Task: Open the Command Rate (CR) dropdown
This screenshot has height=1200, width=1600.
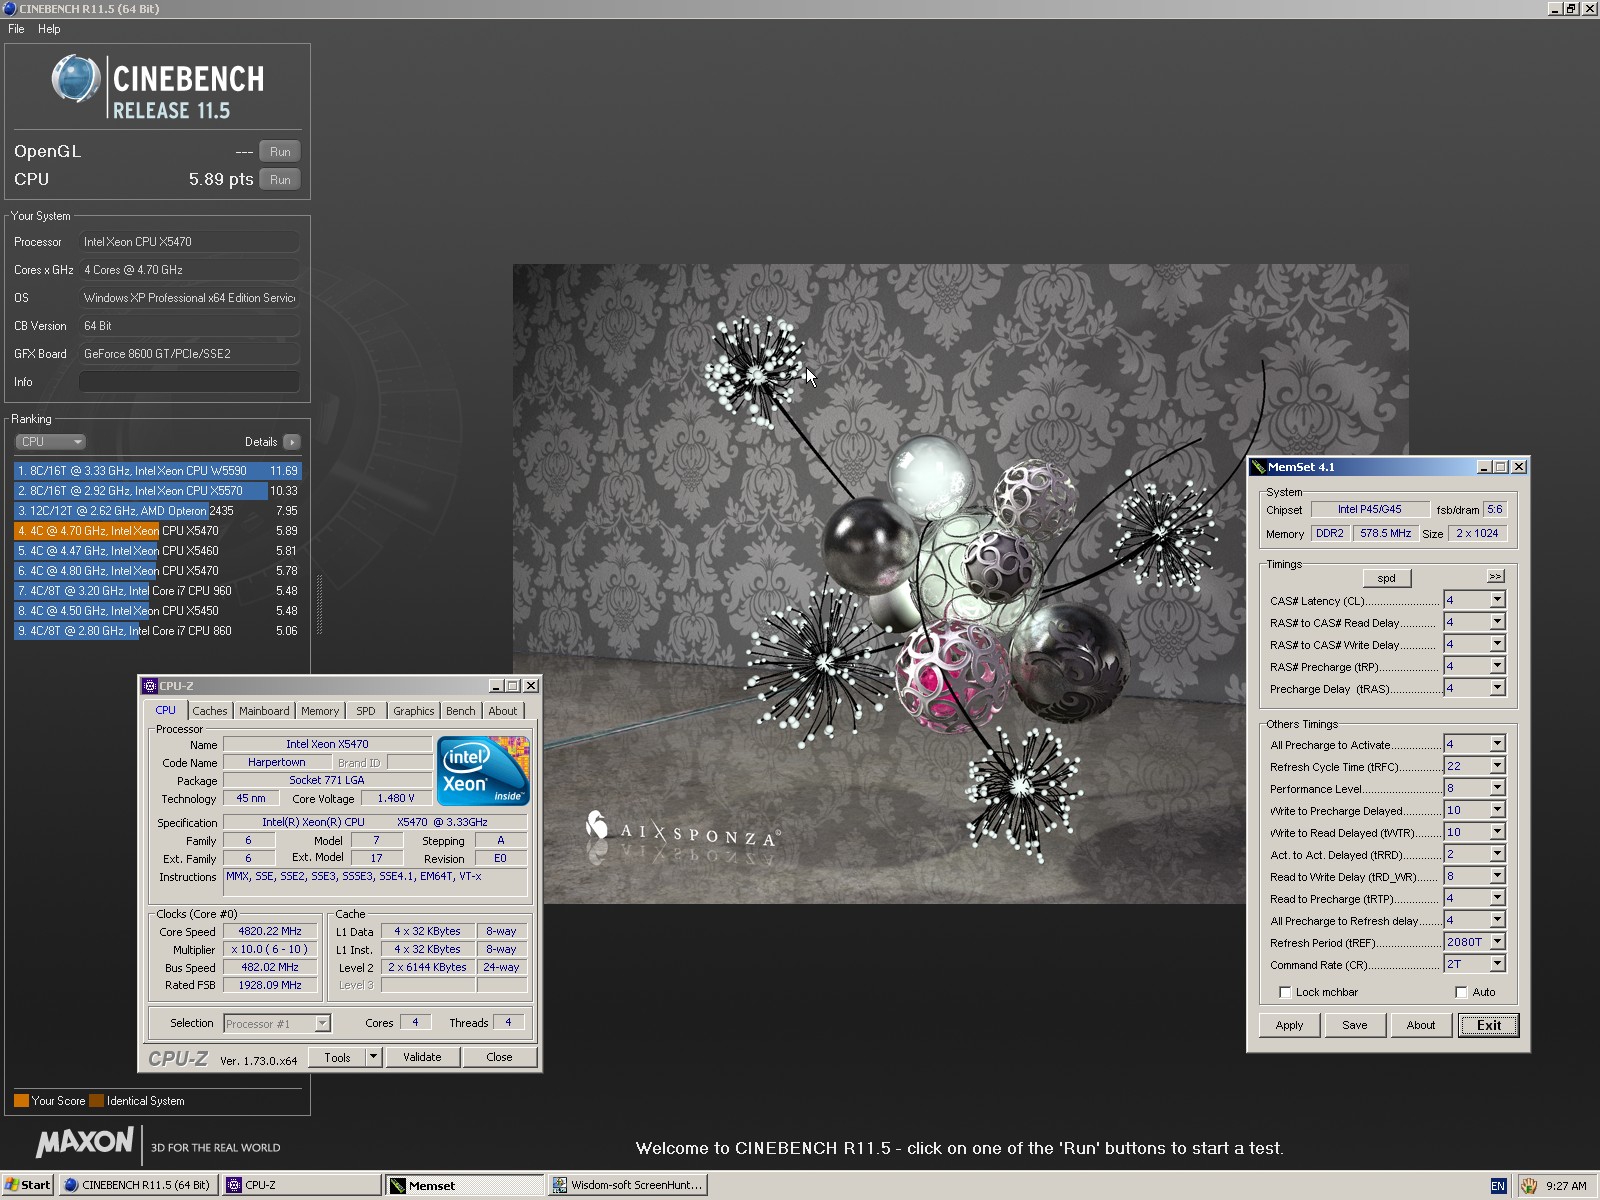Action: tap(1497, 964)
